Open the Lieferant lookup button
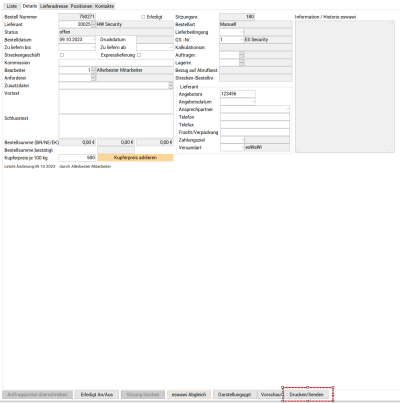 tap(93, 24)
